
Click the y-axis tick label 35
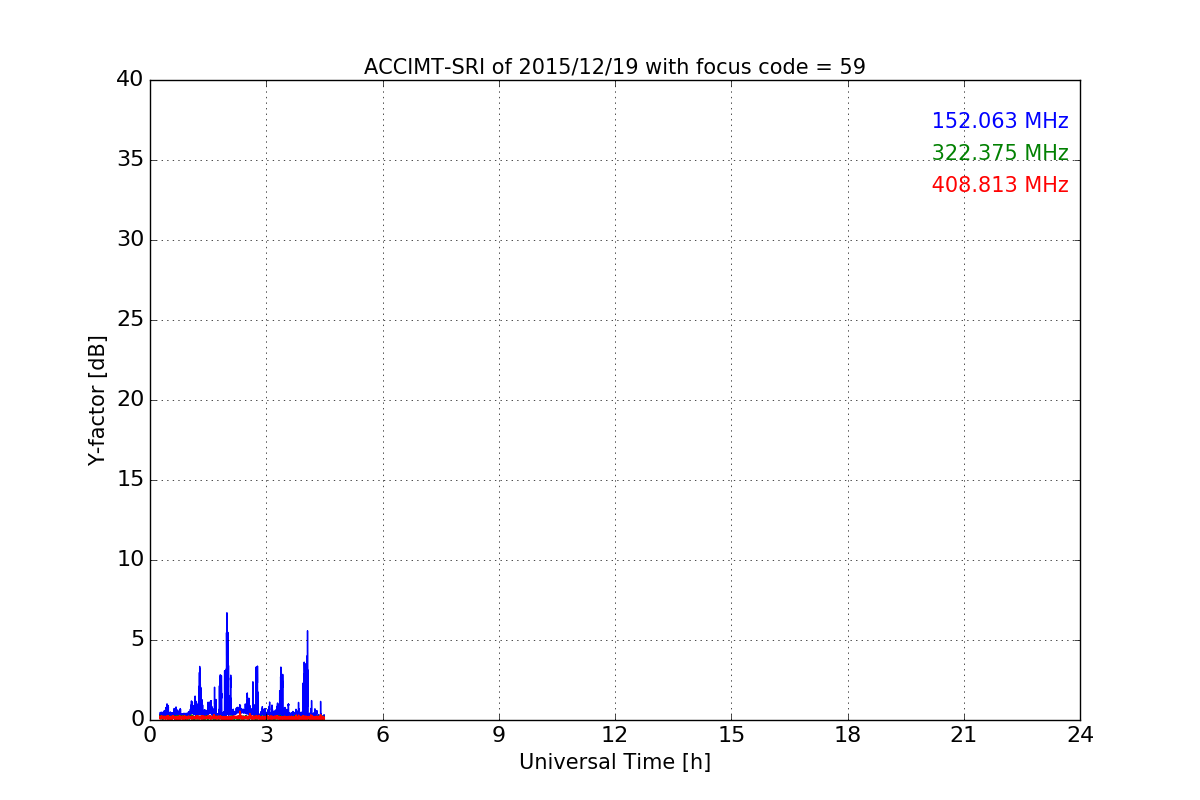pos(130,160)
